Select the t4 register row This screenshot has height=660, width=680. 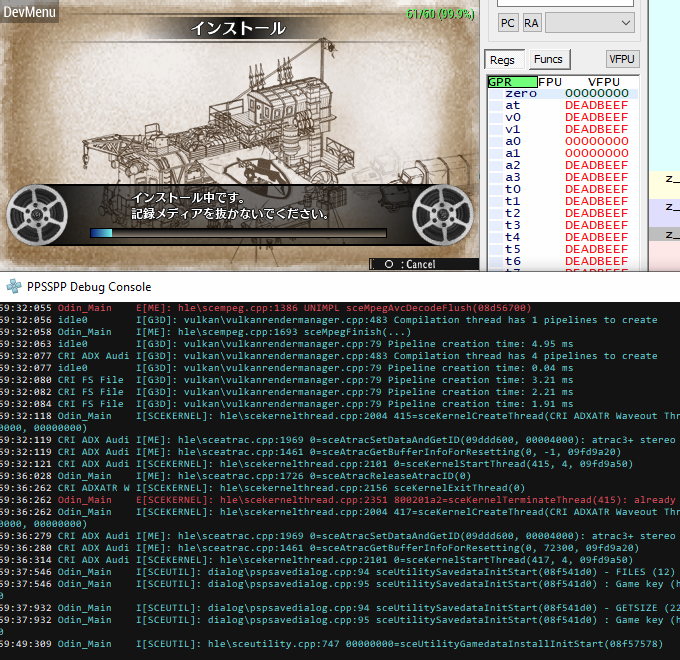(563, 237)
